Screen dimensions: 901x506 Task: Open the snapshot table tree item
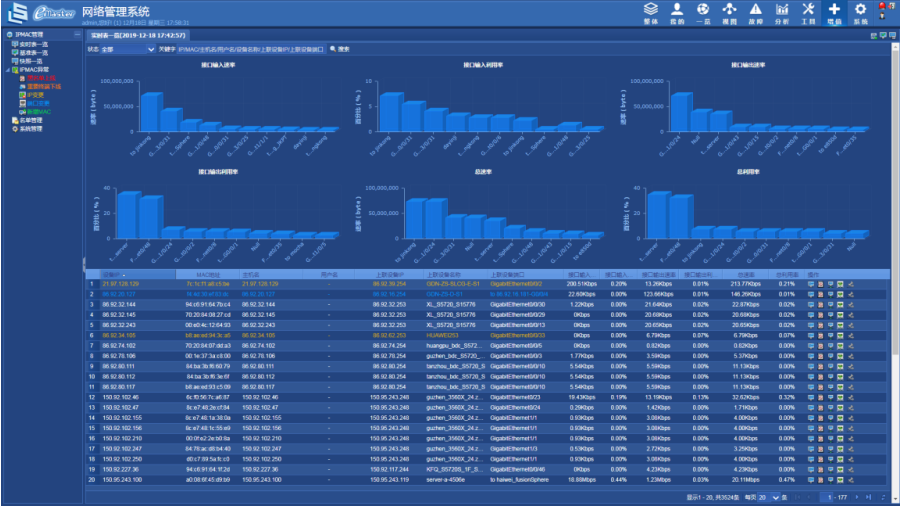27,61
